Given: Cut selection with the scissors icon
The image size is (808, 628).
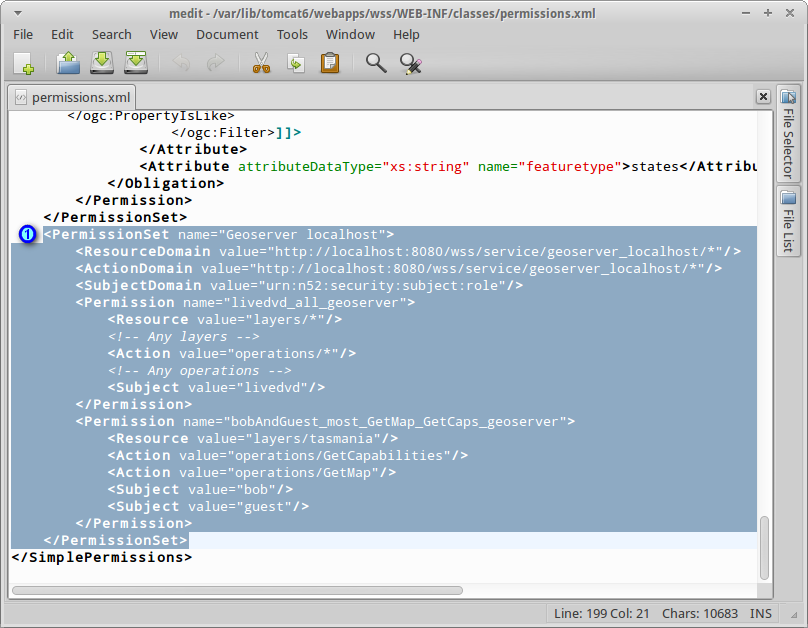Looking at the screenshot, I should [261, 63].
